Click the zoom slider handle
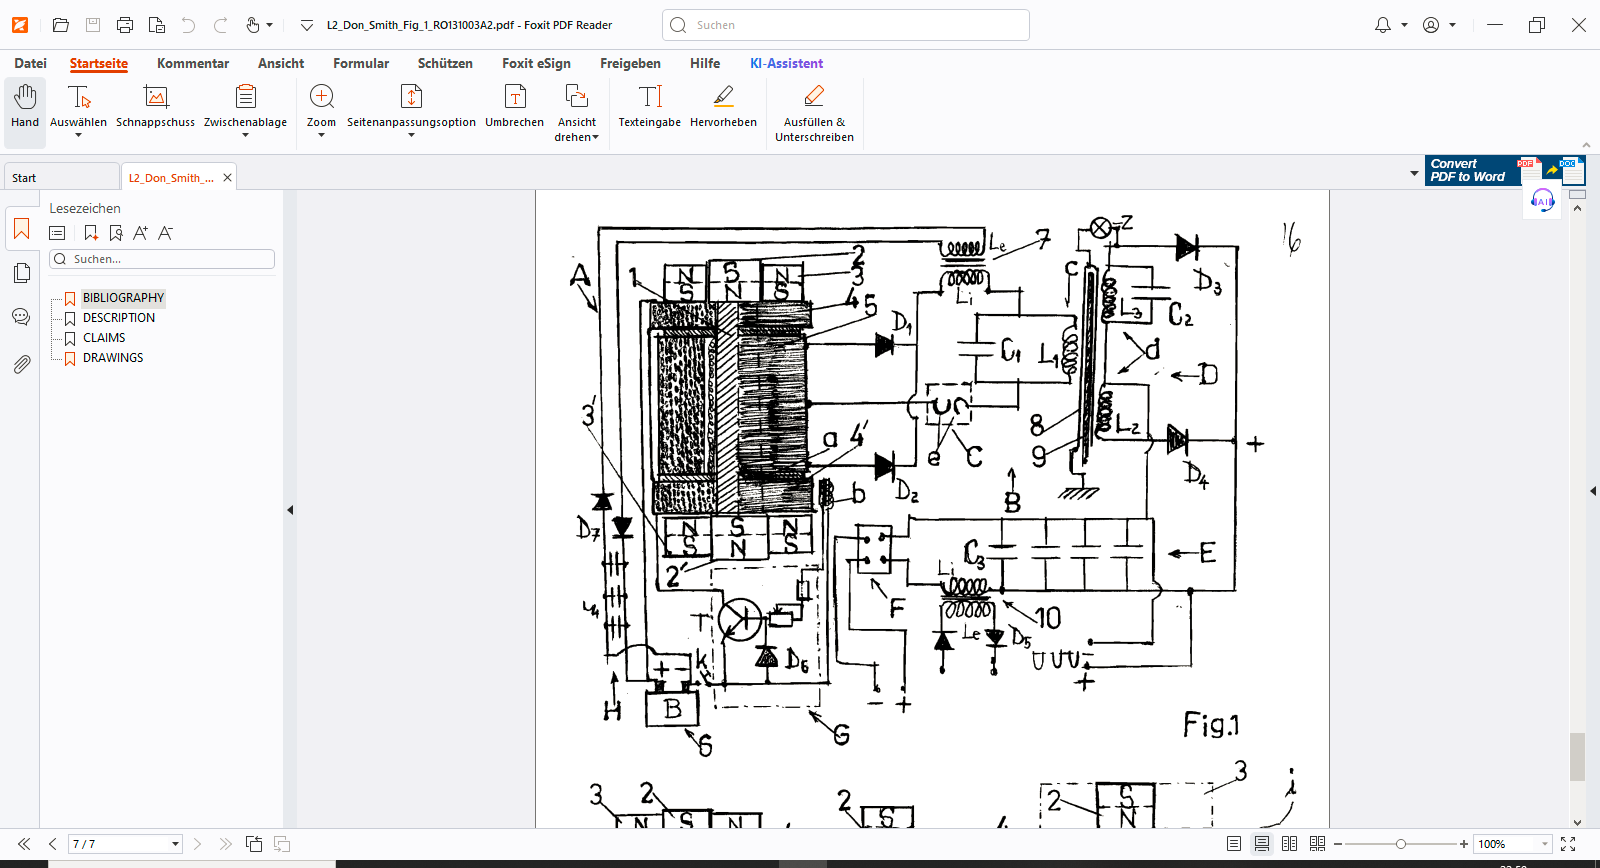Viewport: 1600px width, 868px height. (1401, 844)
